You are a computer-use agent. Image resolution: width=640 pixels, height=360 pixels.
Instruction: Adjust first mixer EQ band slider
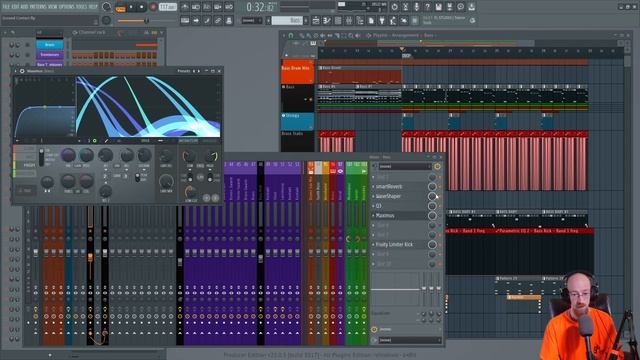coord(424,288)
